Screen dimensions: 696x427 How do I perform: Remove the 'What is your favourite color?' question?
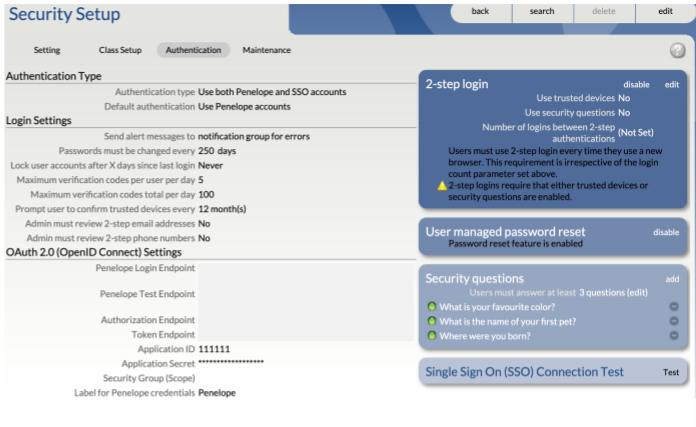pyautogui.click(x=674, y=307)
